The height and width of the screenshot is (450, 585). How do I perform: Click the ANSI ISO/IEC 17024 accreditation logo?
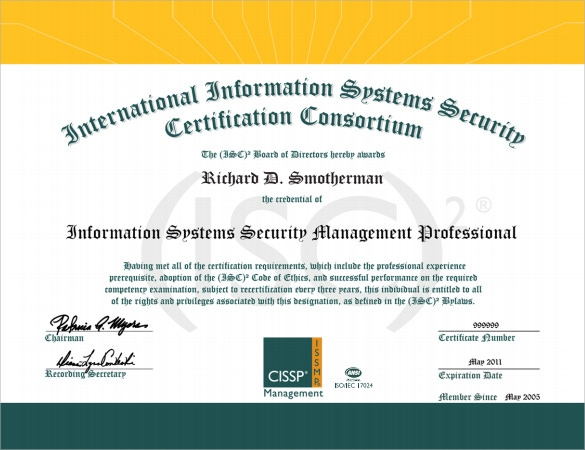tap(353, 378)
